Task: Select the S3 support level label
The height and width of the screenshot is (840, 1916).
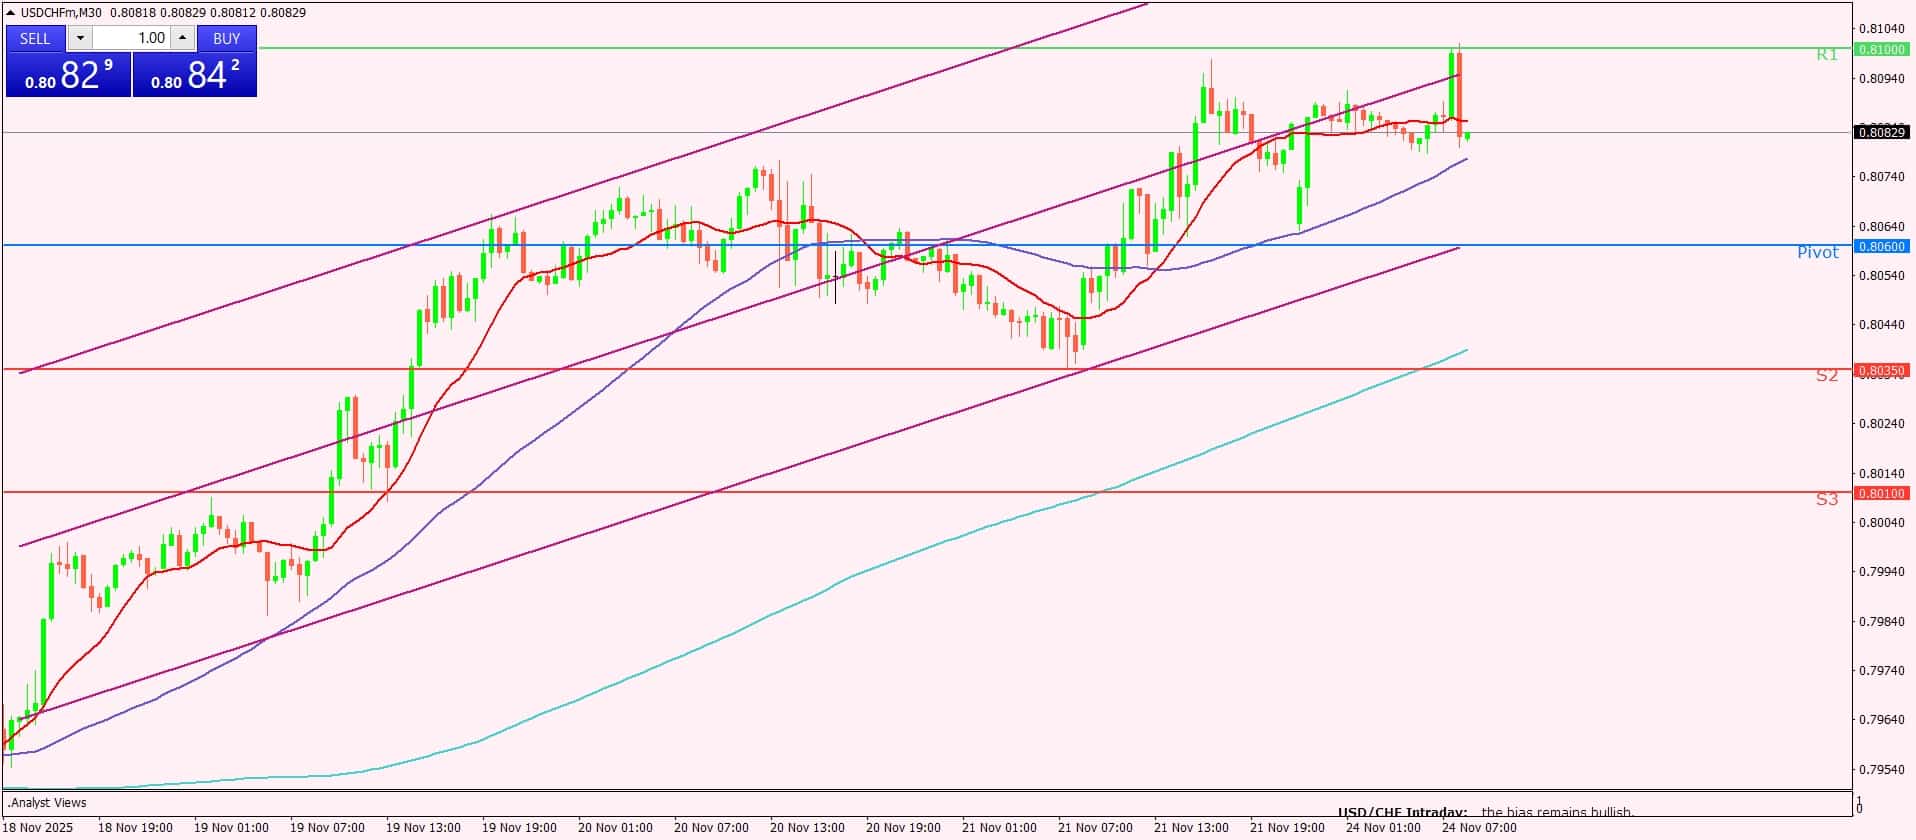Action: point(1826,499)
